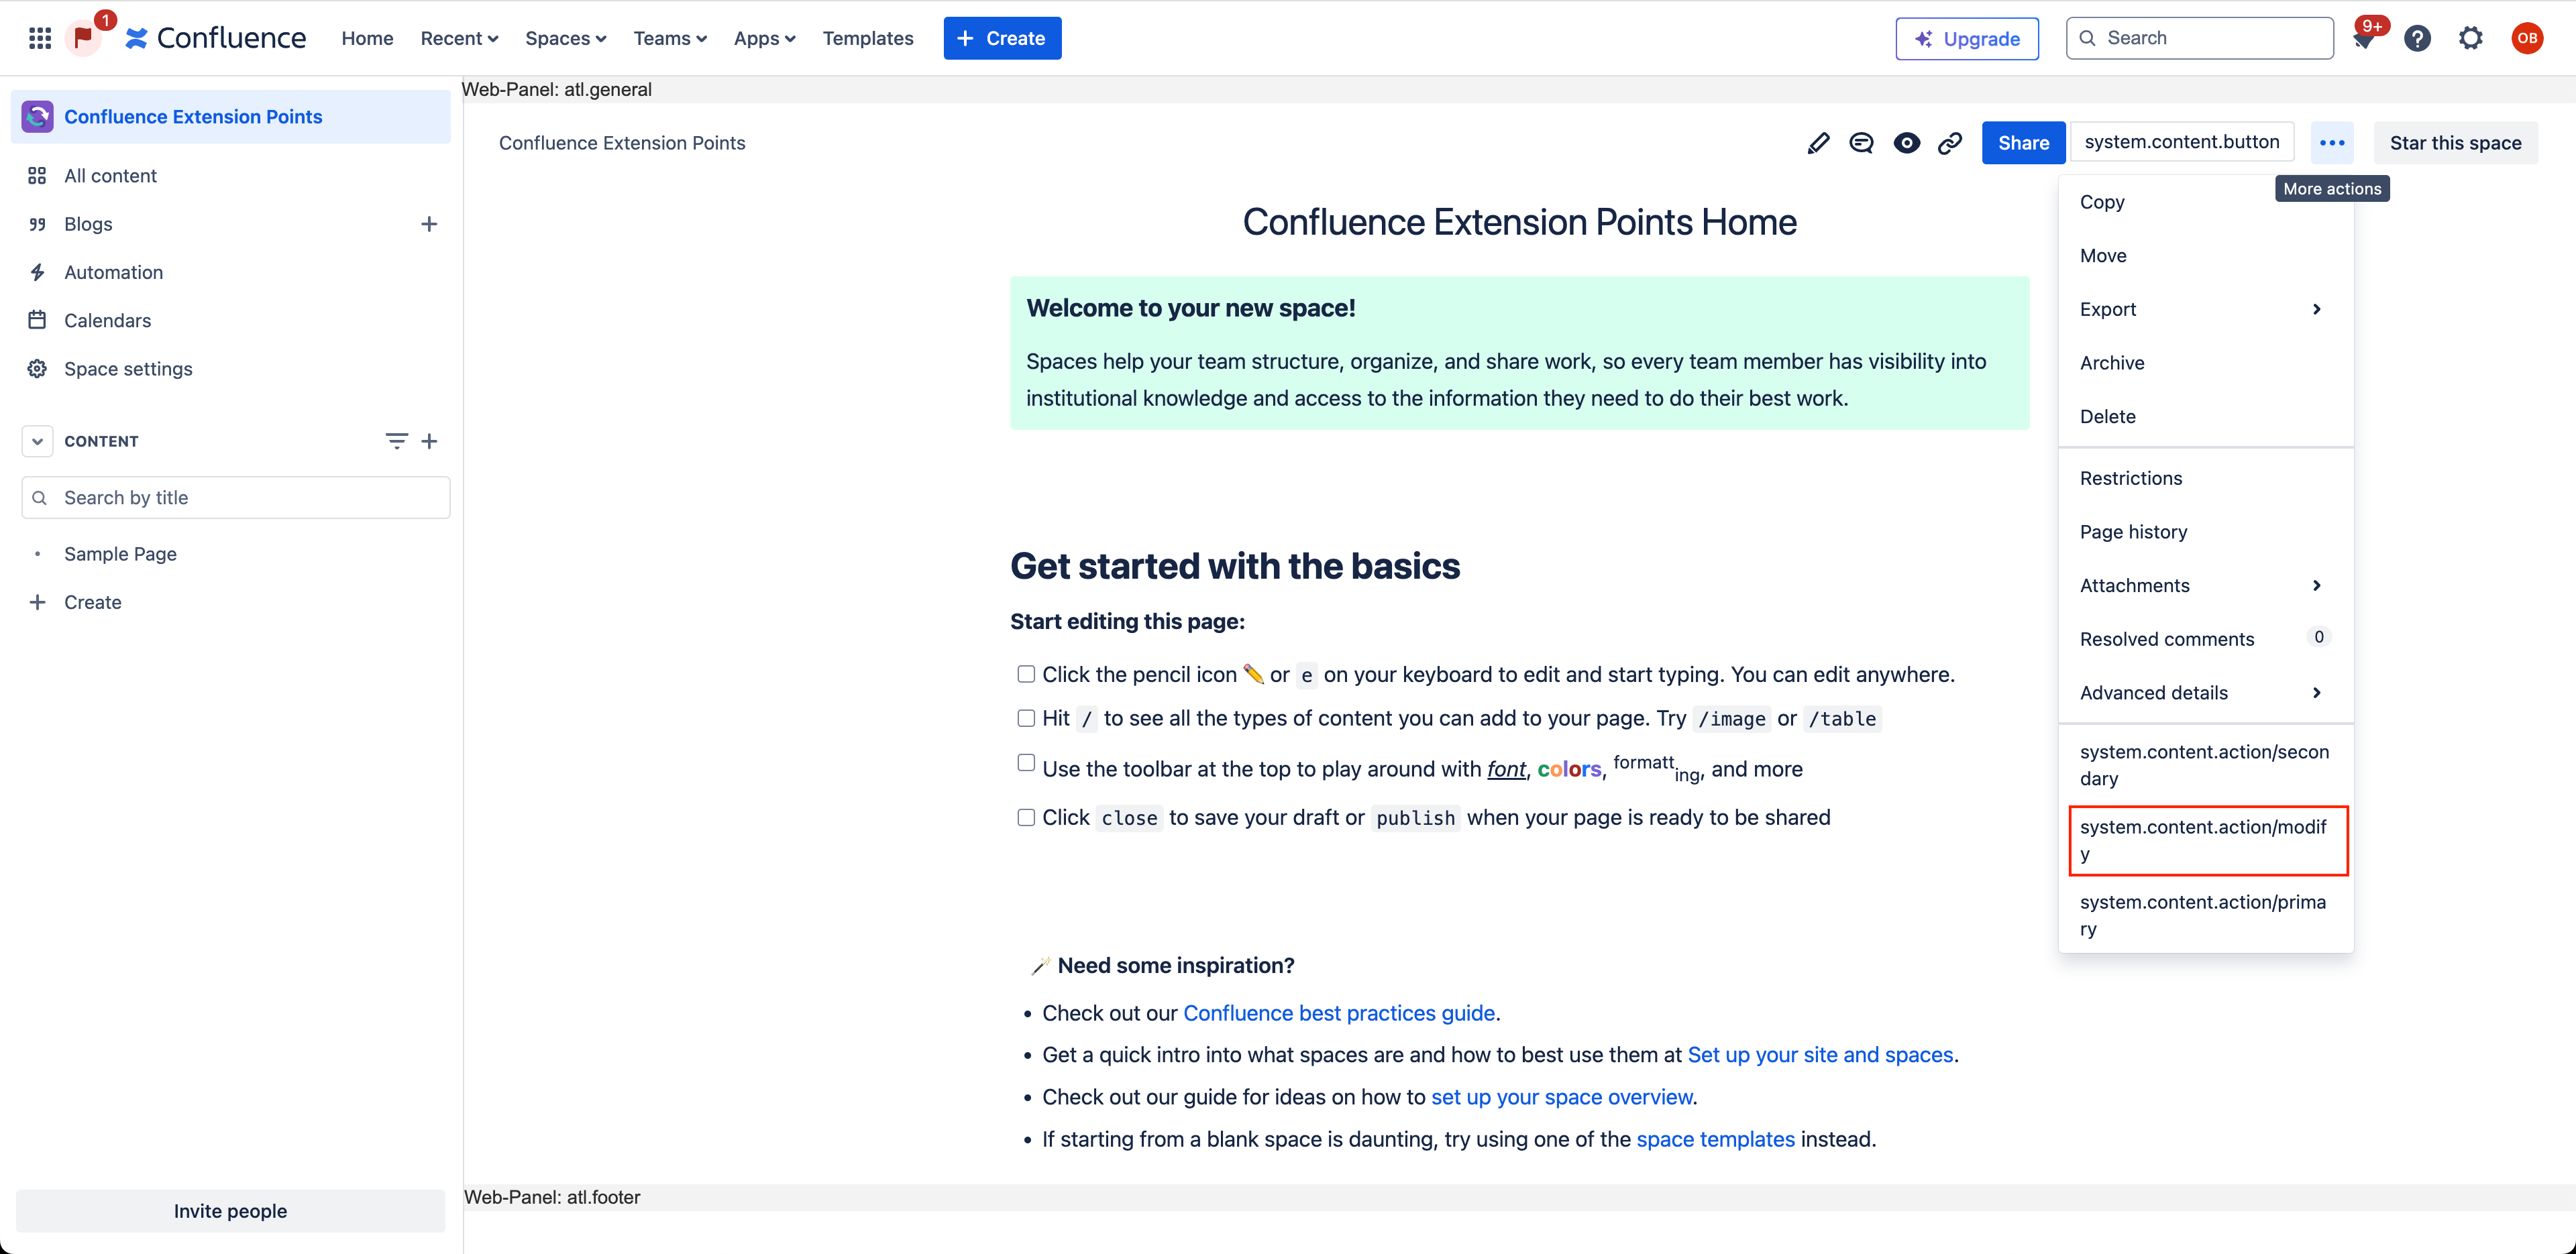Click the top Search input field
Image resolution: width=2576 pixels, height=1254 pixels.
pyautogui.click(x=2200, y=38)
